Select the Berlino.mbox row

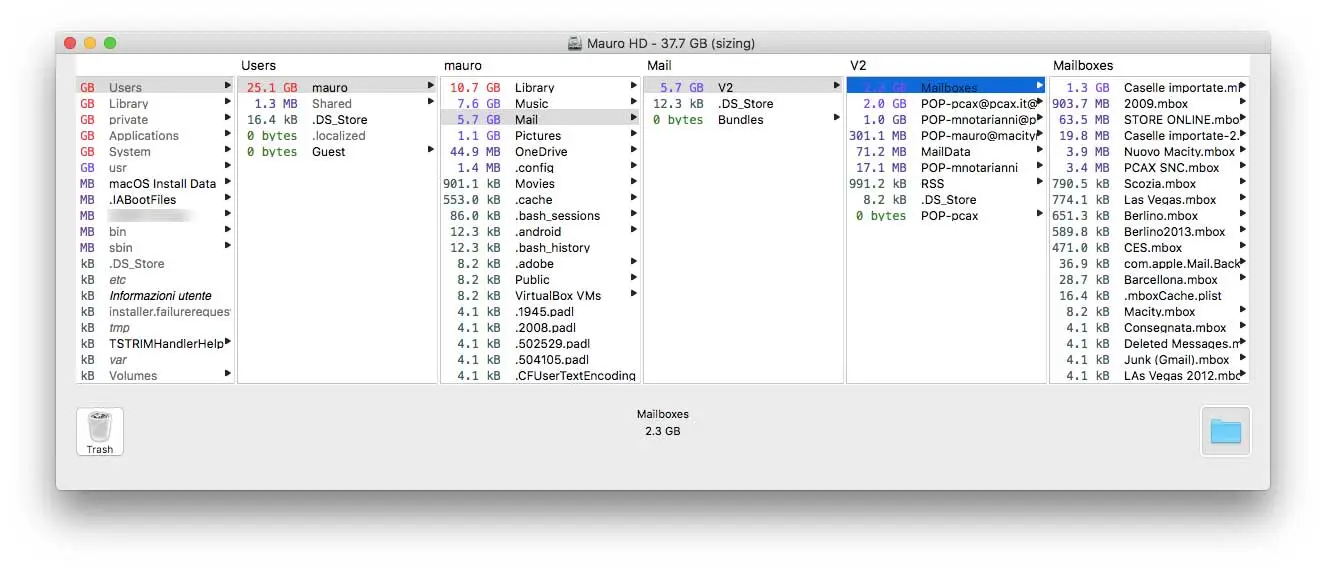pyautogui.click(x=1149, y=216)
